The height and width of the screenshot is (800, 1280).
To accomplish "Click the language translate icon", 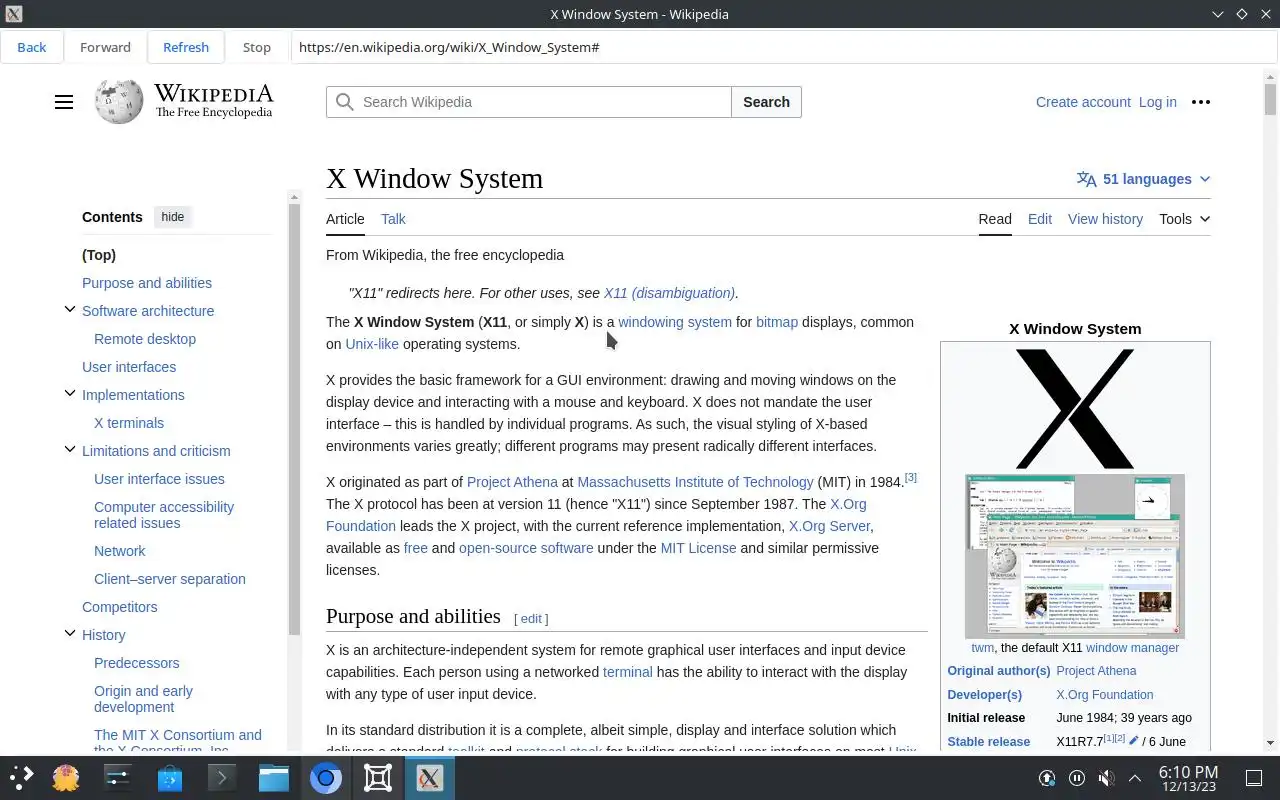I will pos(1086,179).
